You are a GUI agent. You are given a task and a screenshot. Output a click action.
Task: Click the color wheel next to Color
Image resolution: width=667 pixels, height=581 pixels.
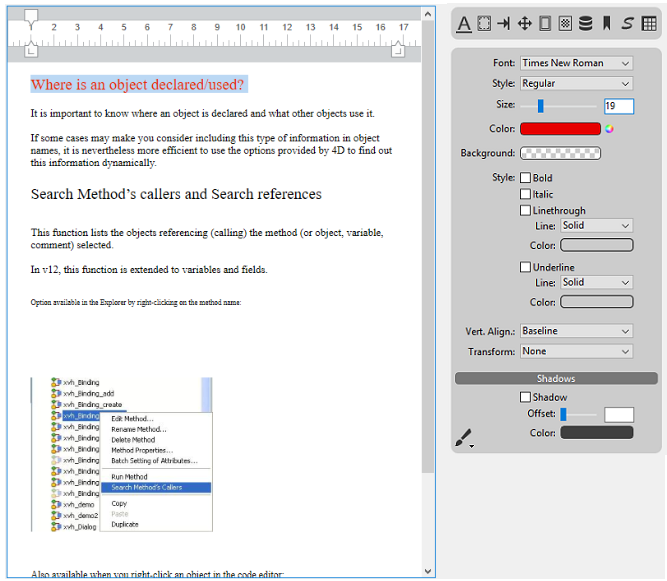click(x=609, y=129)
